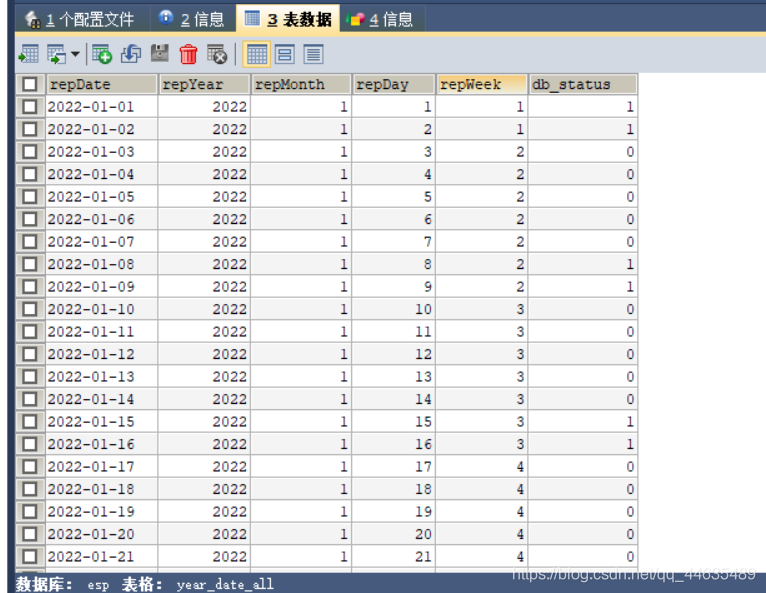The image size is (766, 593).
Task: Click repDay cell showing 11
Action: point(393,331)
